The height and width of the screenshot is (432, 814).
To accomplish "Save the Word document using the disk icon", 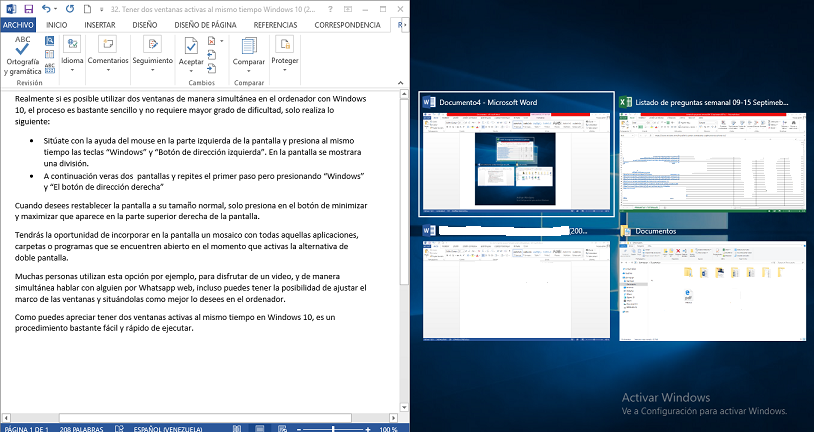I will (29, 9).
